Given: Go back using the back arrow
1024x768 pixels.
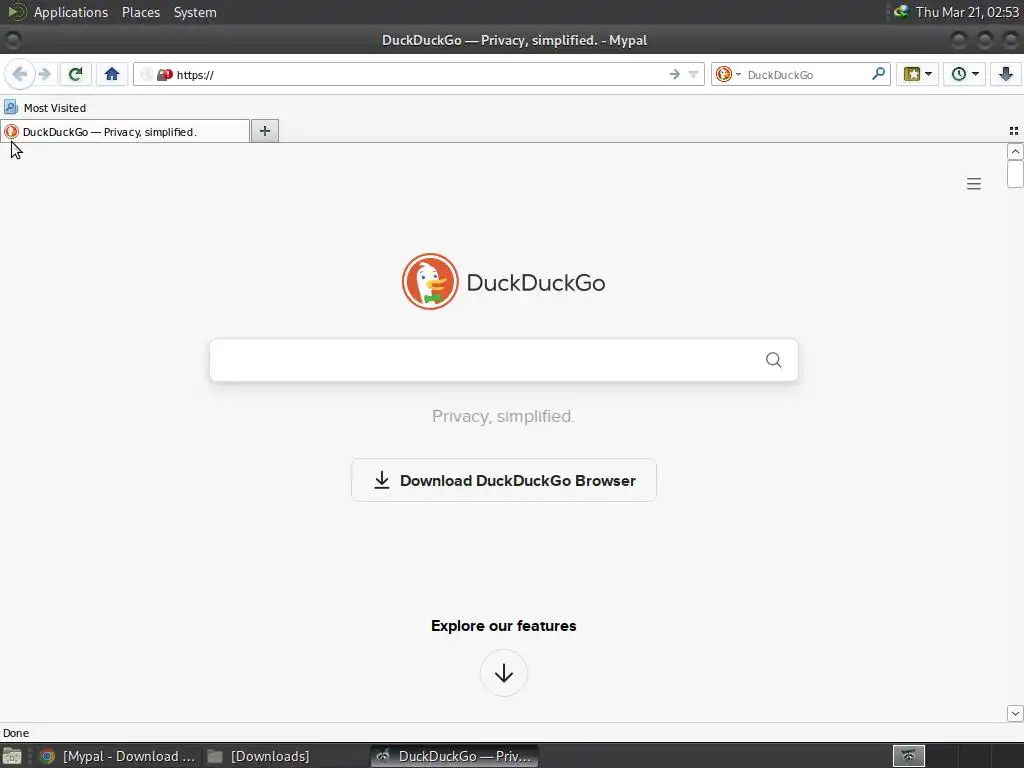Looking at the screenshot, I should [x=20, y=74].
